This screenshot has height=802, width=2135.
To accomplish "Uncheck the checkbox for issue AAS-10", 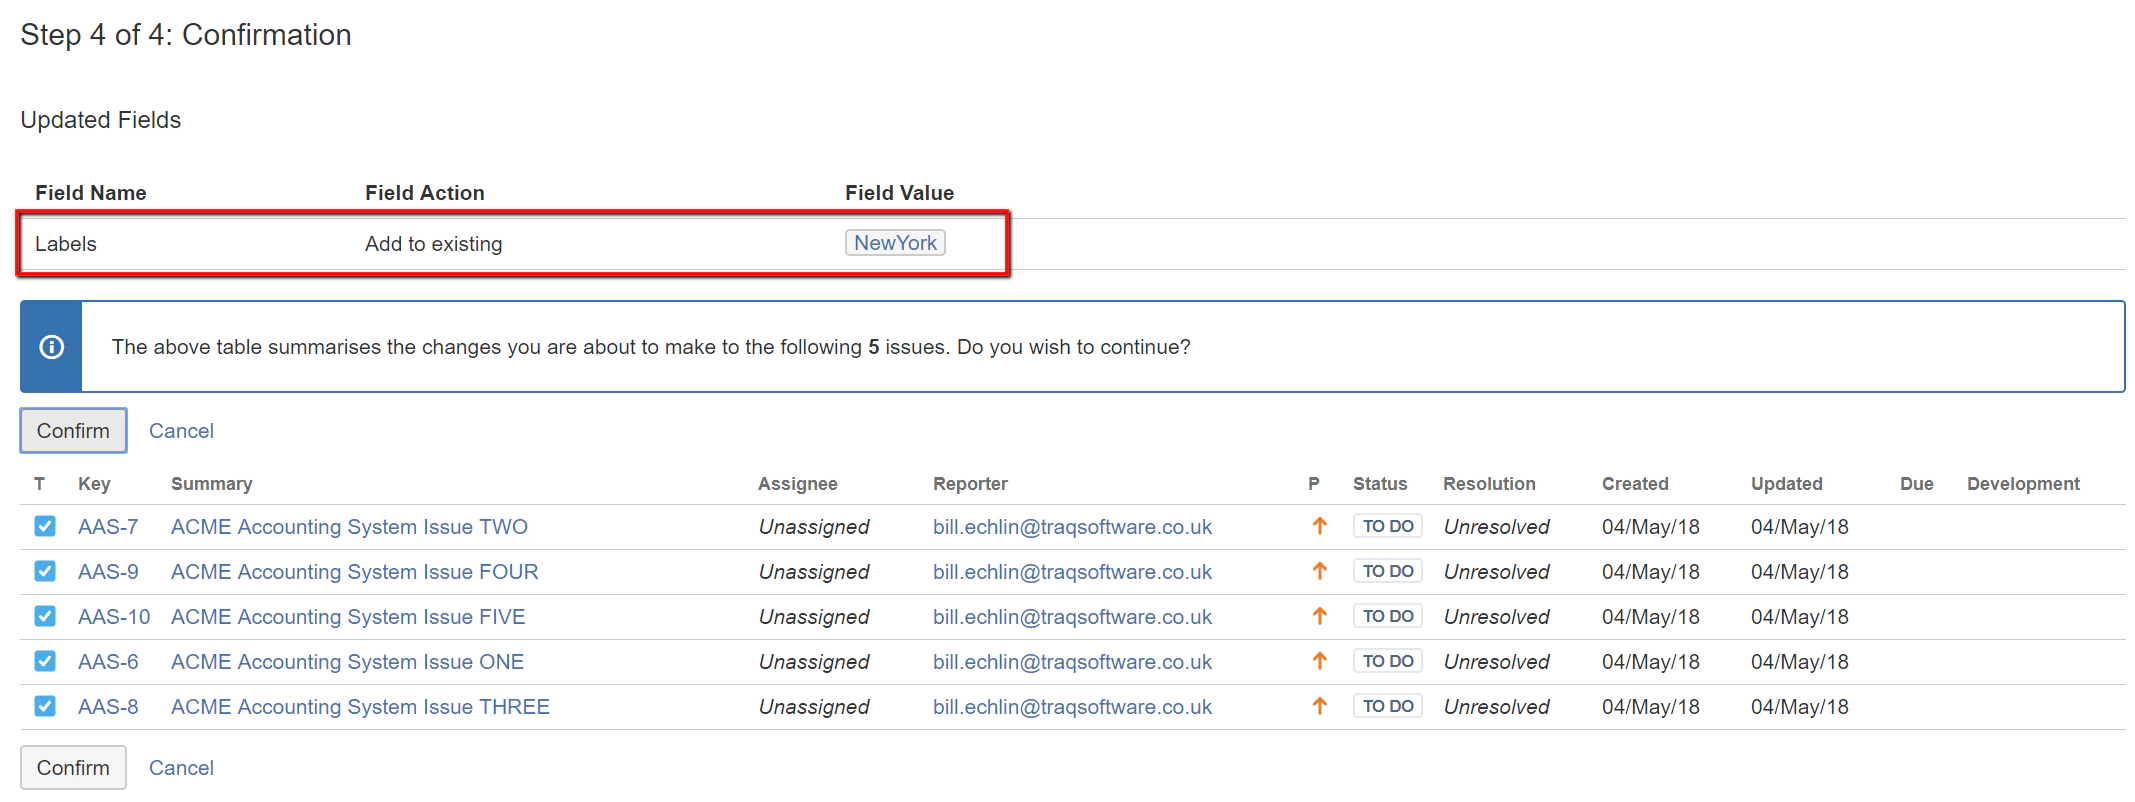I will (x=45, y=616).
